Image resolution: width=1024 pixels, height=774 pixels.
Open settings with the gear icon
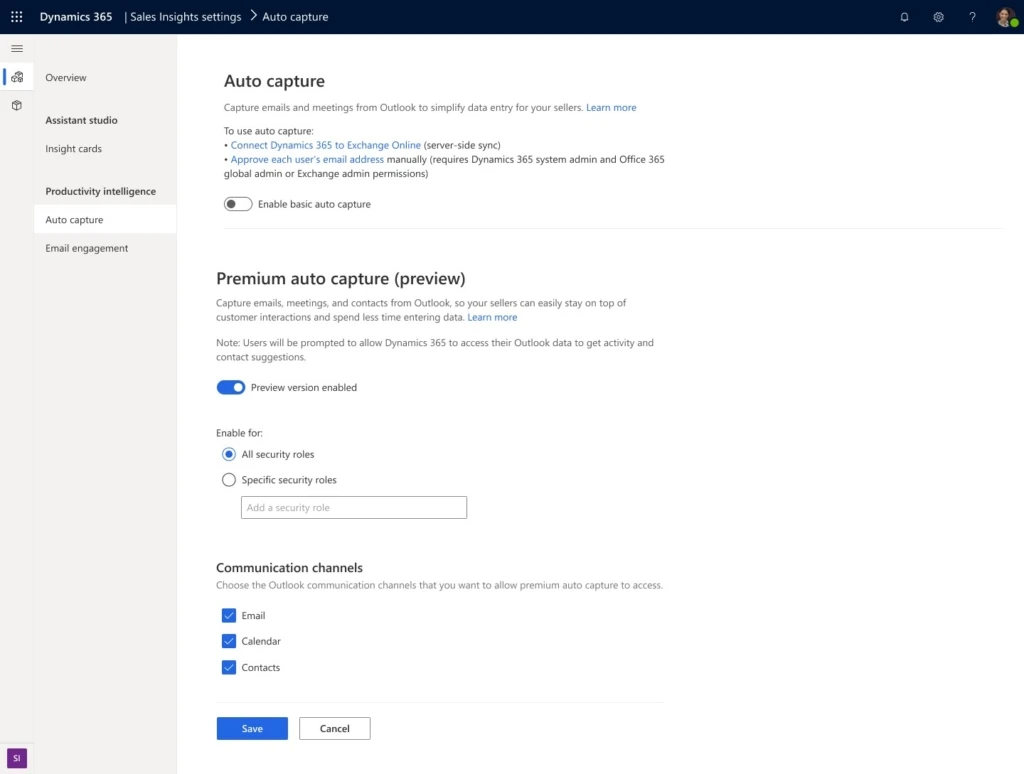click(938, 17)
